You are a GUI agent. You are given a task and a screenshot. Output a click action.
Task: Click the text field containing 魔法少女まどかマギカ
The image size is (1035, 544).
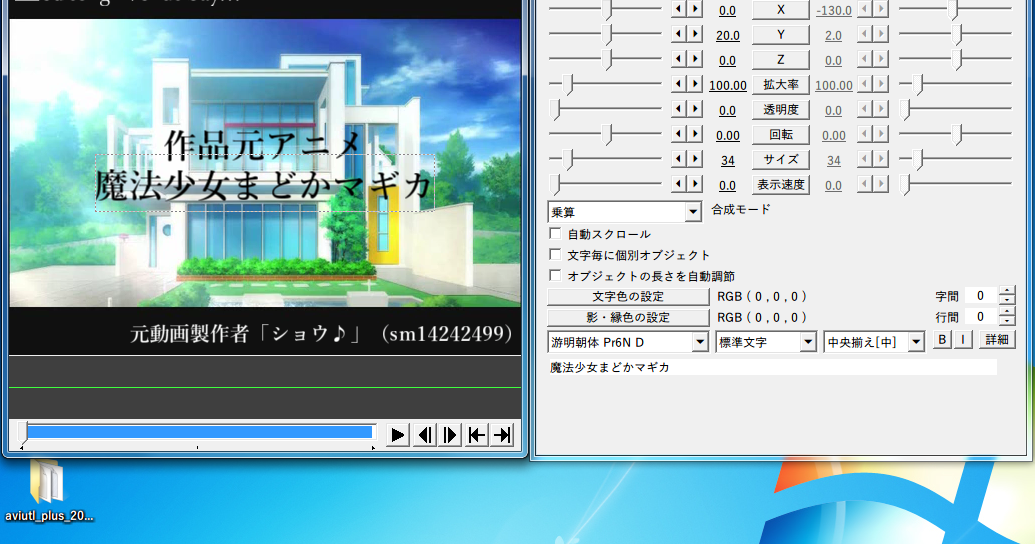(772, 368)
